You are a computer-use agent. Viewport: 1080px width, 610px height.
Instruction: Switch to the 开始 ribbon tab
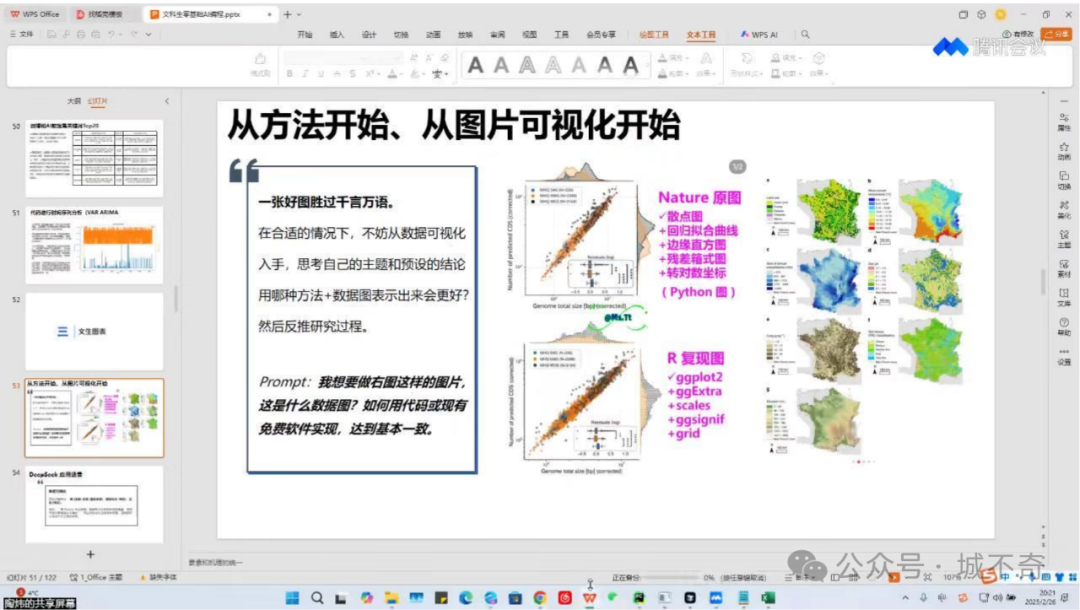(304, 34)
